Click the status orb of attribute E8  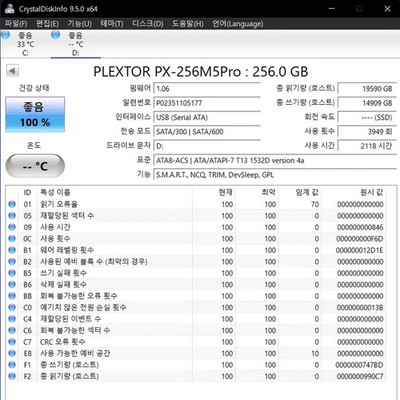click(x=12, y=353)
